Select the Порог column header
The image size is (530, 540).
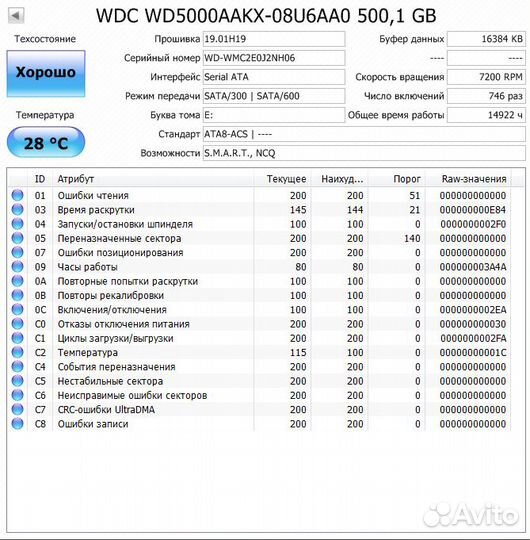click(x=407, y=179)
